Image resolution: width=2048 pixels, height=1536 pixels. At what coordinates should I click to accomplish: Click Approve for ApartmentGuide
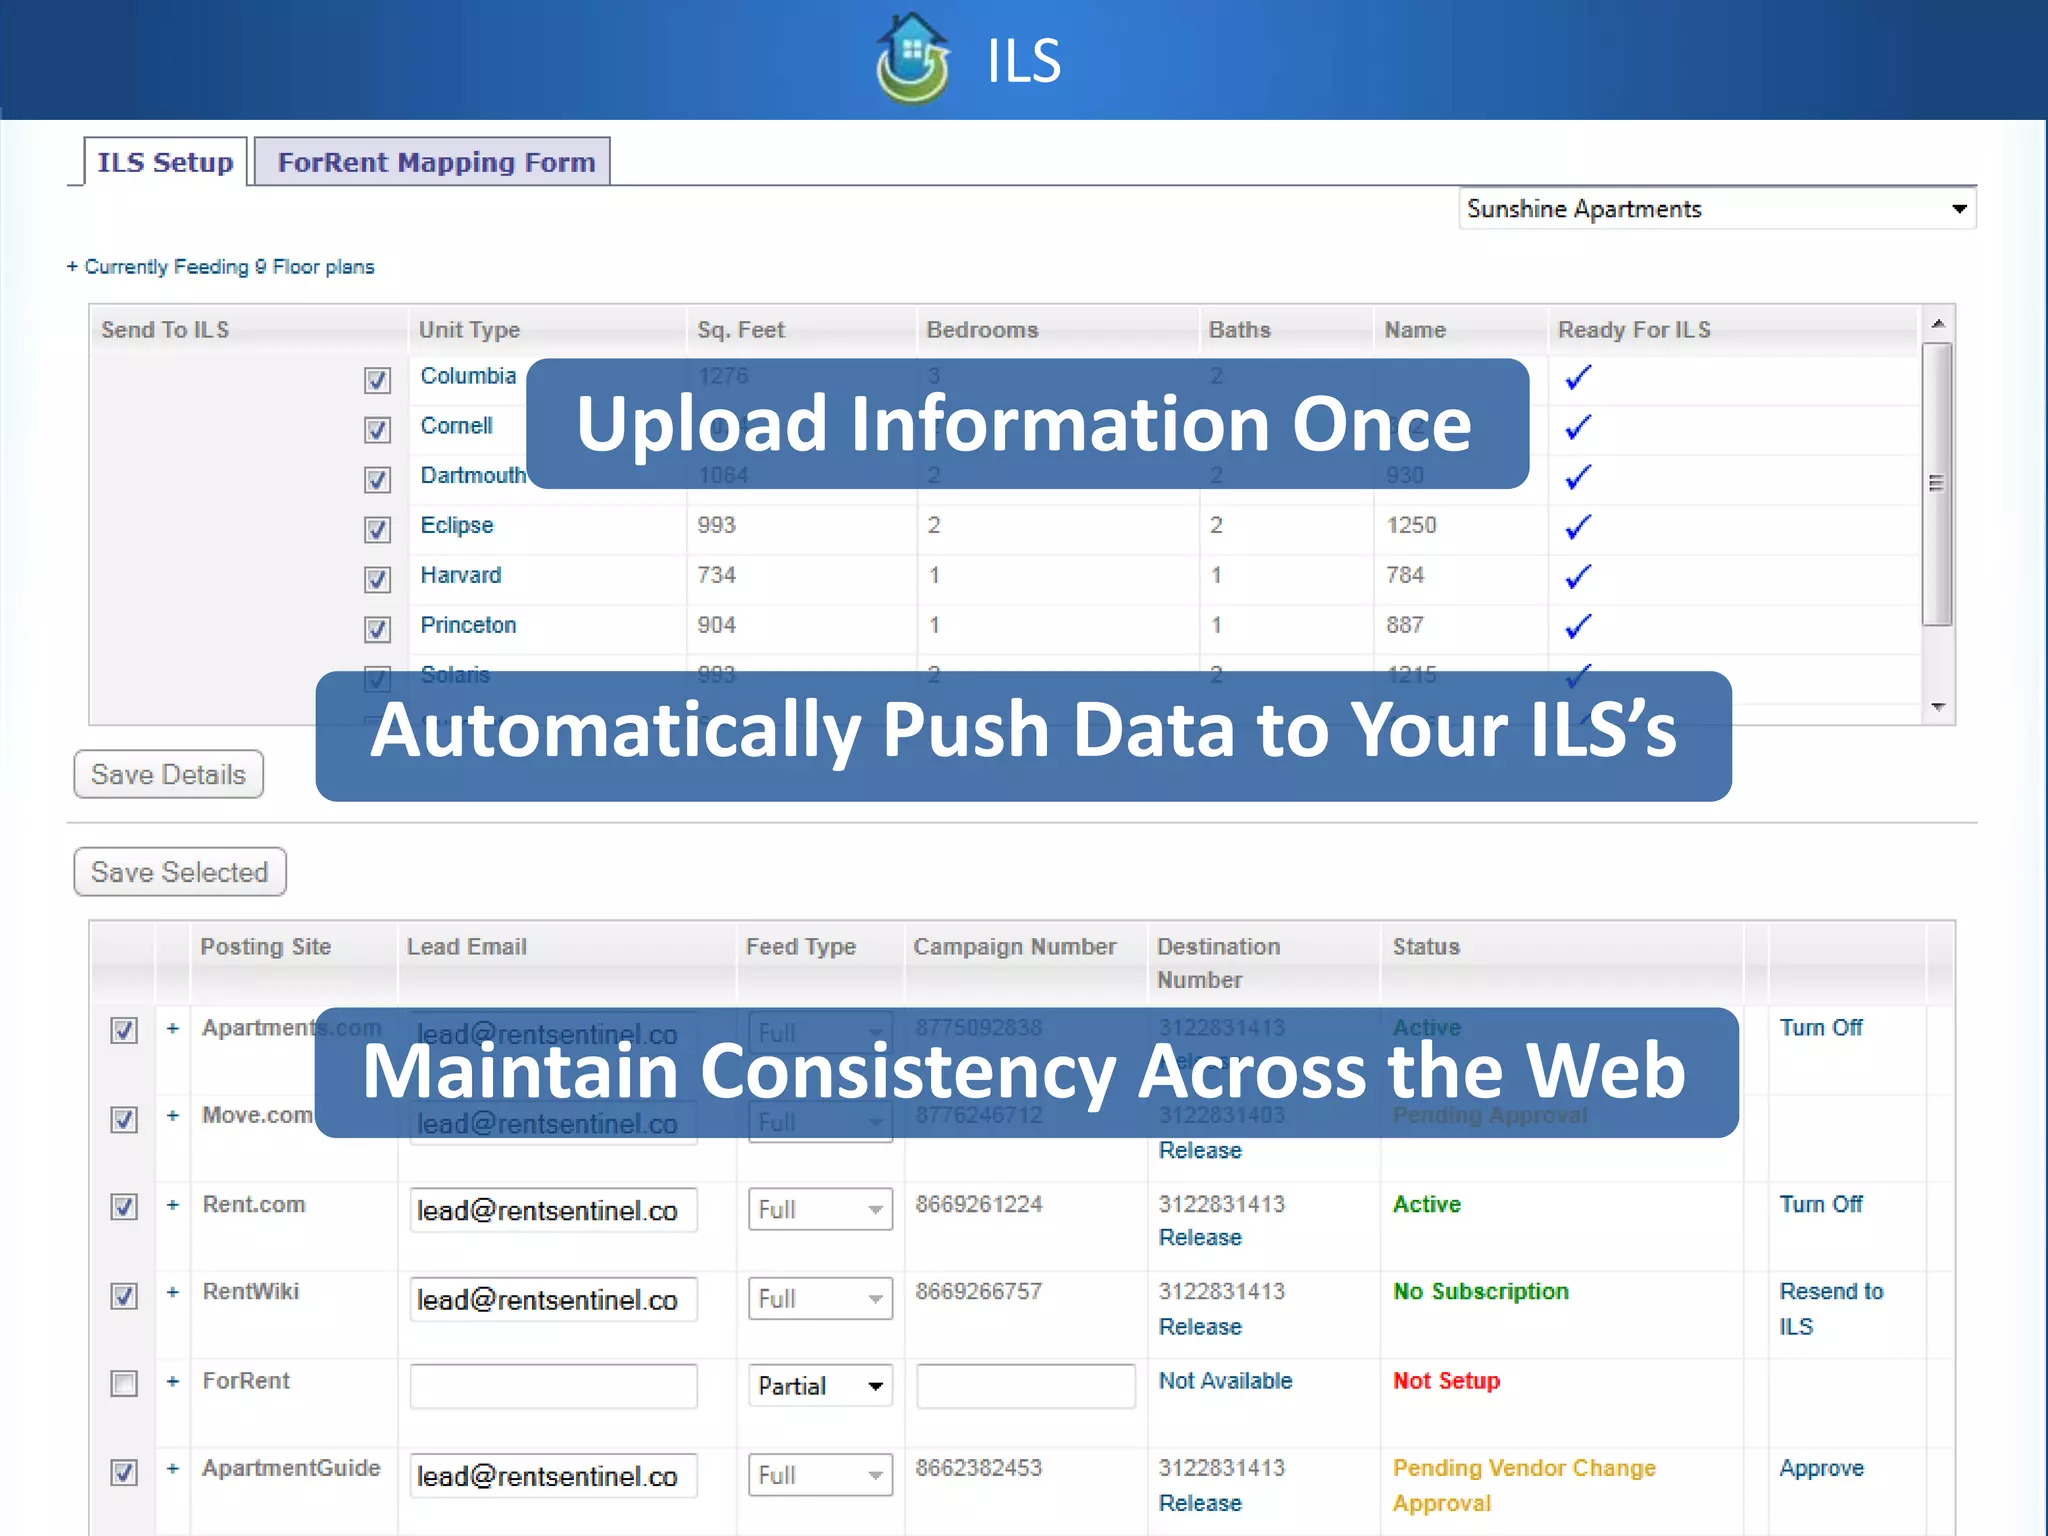(1822, 1469)
